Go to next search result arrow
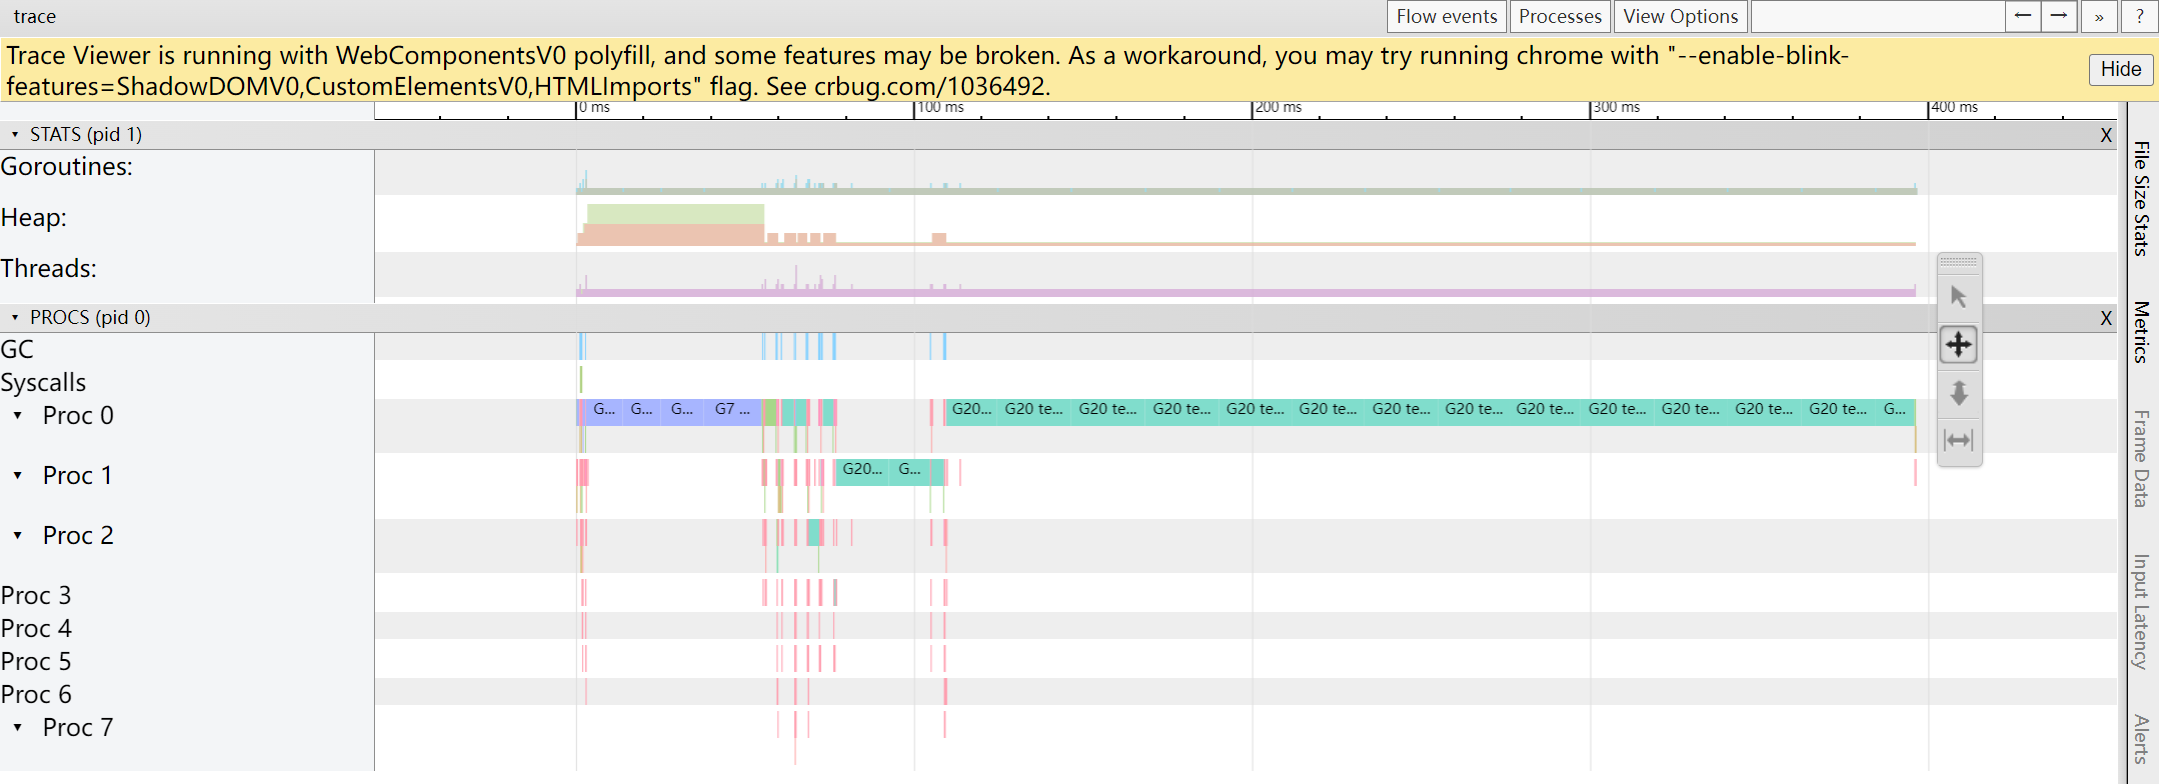The image size is (2159, 784). pyautogui.click(x=2058, y=16)
